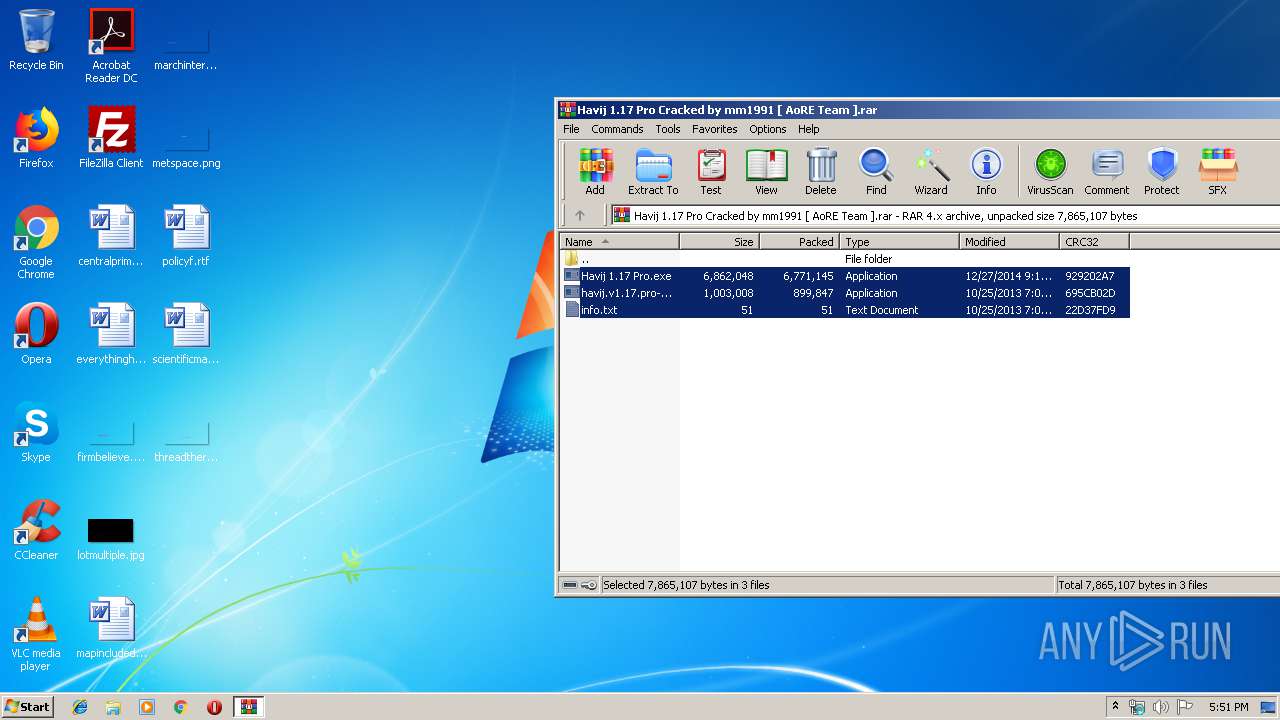Open CCleaner desktop shortcut
Image resolution: width=1280 pixels, height=720 pixels.
[36, 530]
